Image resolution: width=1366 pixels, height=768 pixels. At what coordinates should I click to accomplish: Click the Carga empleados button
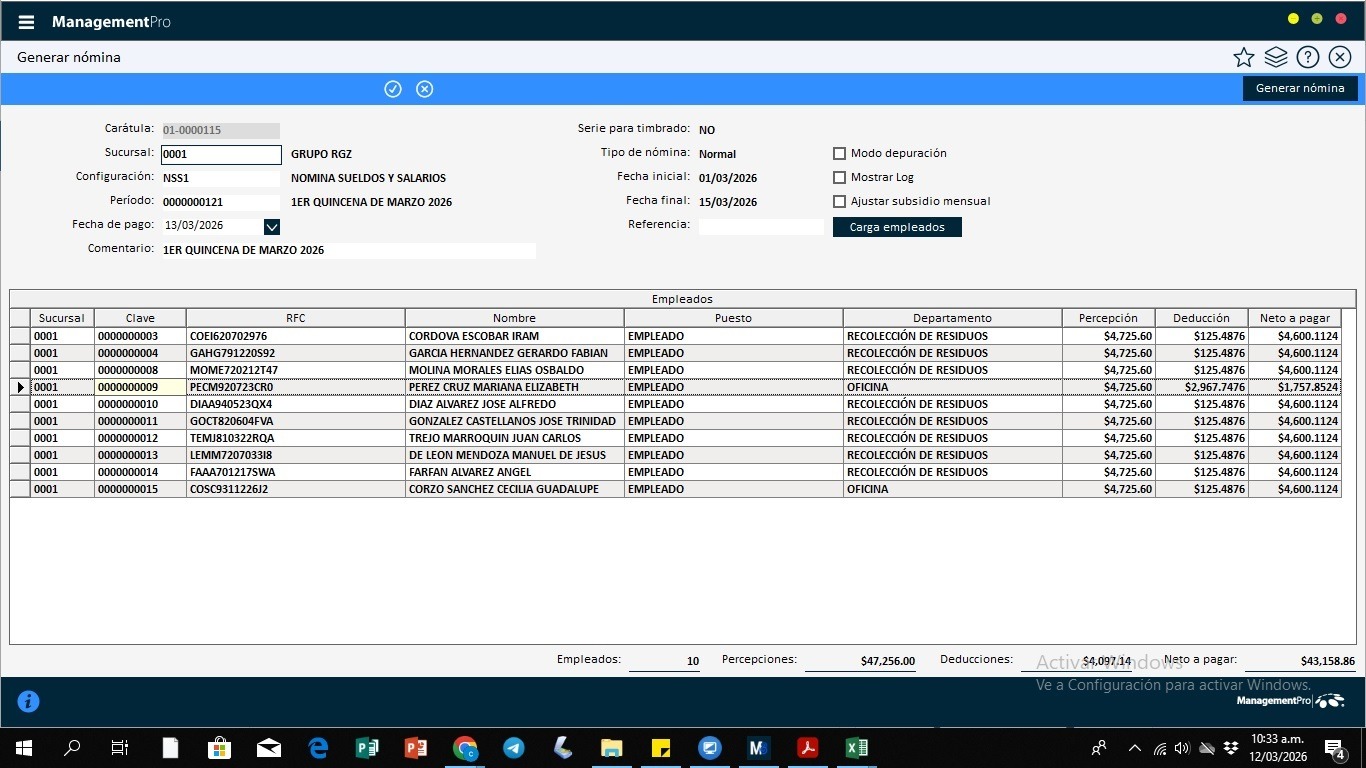point(897,227)
